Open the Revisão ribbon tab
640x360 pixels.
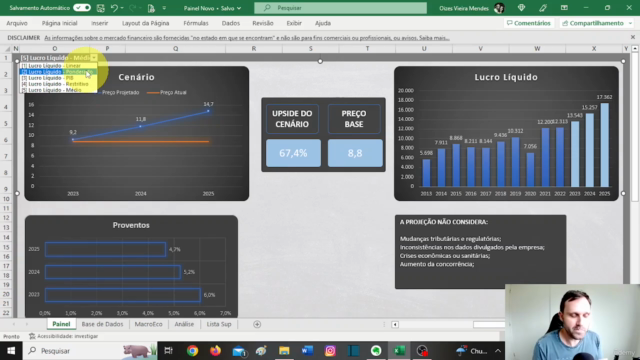click(x=263, y=23)
